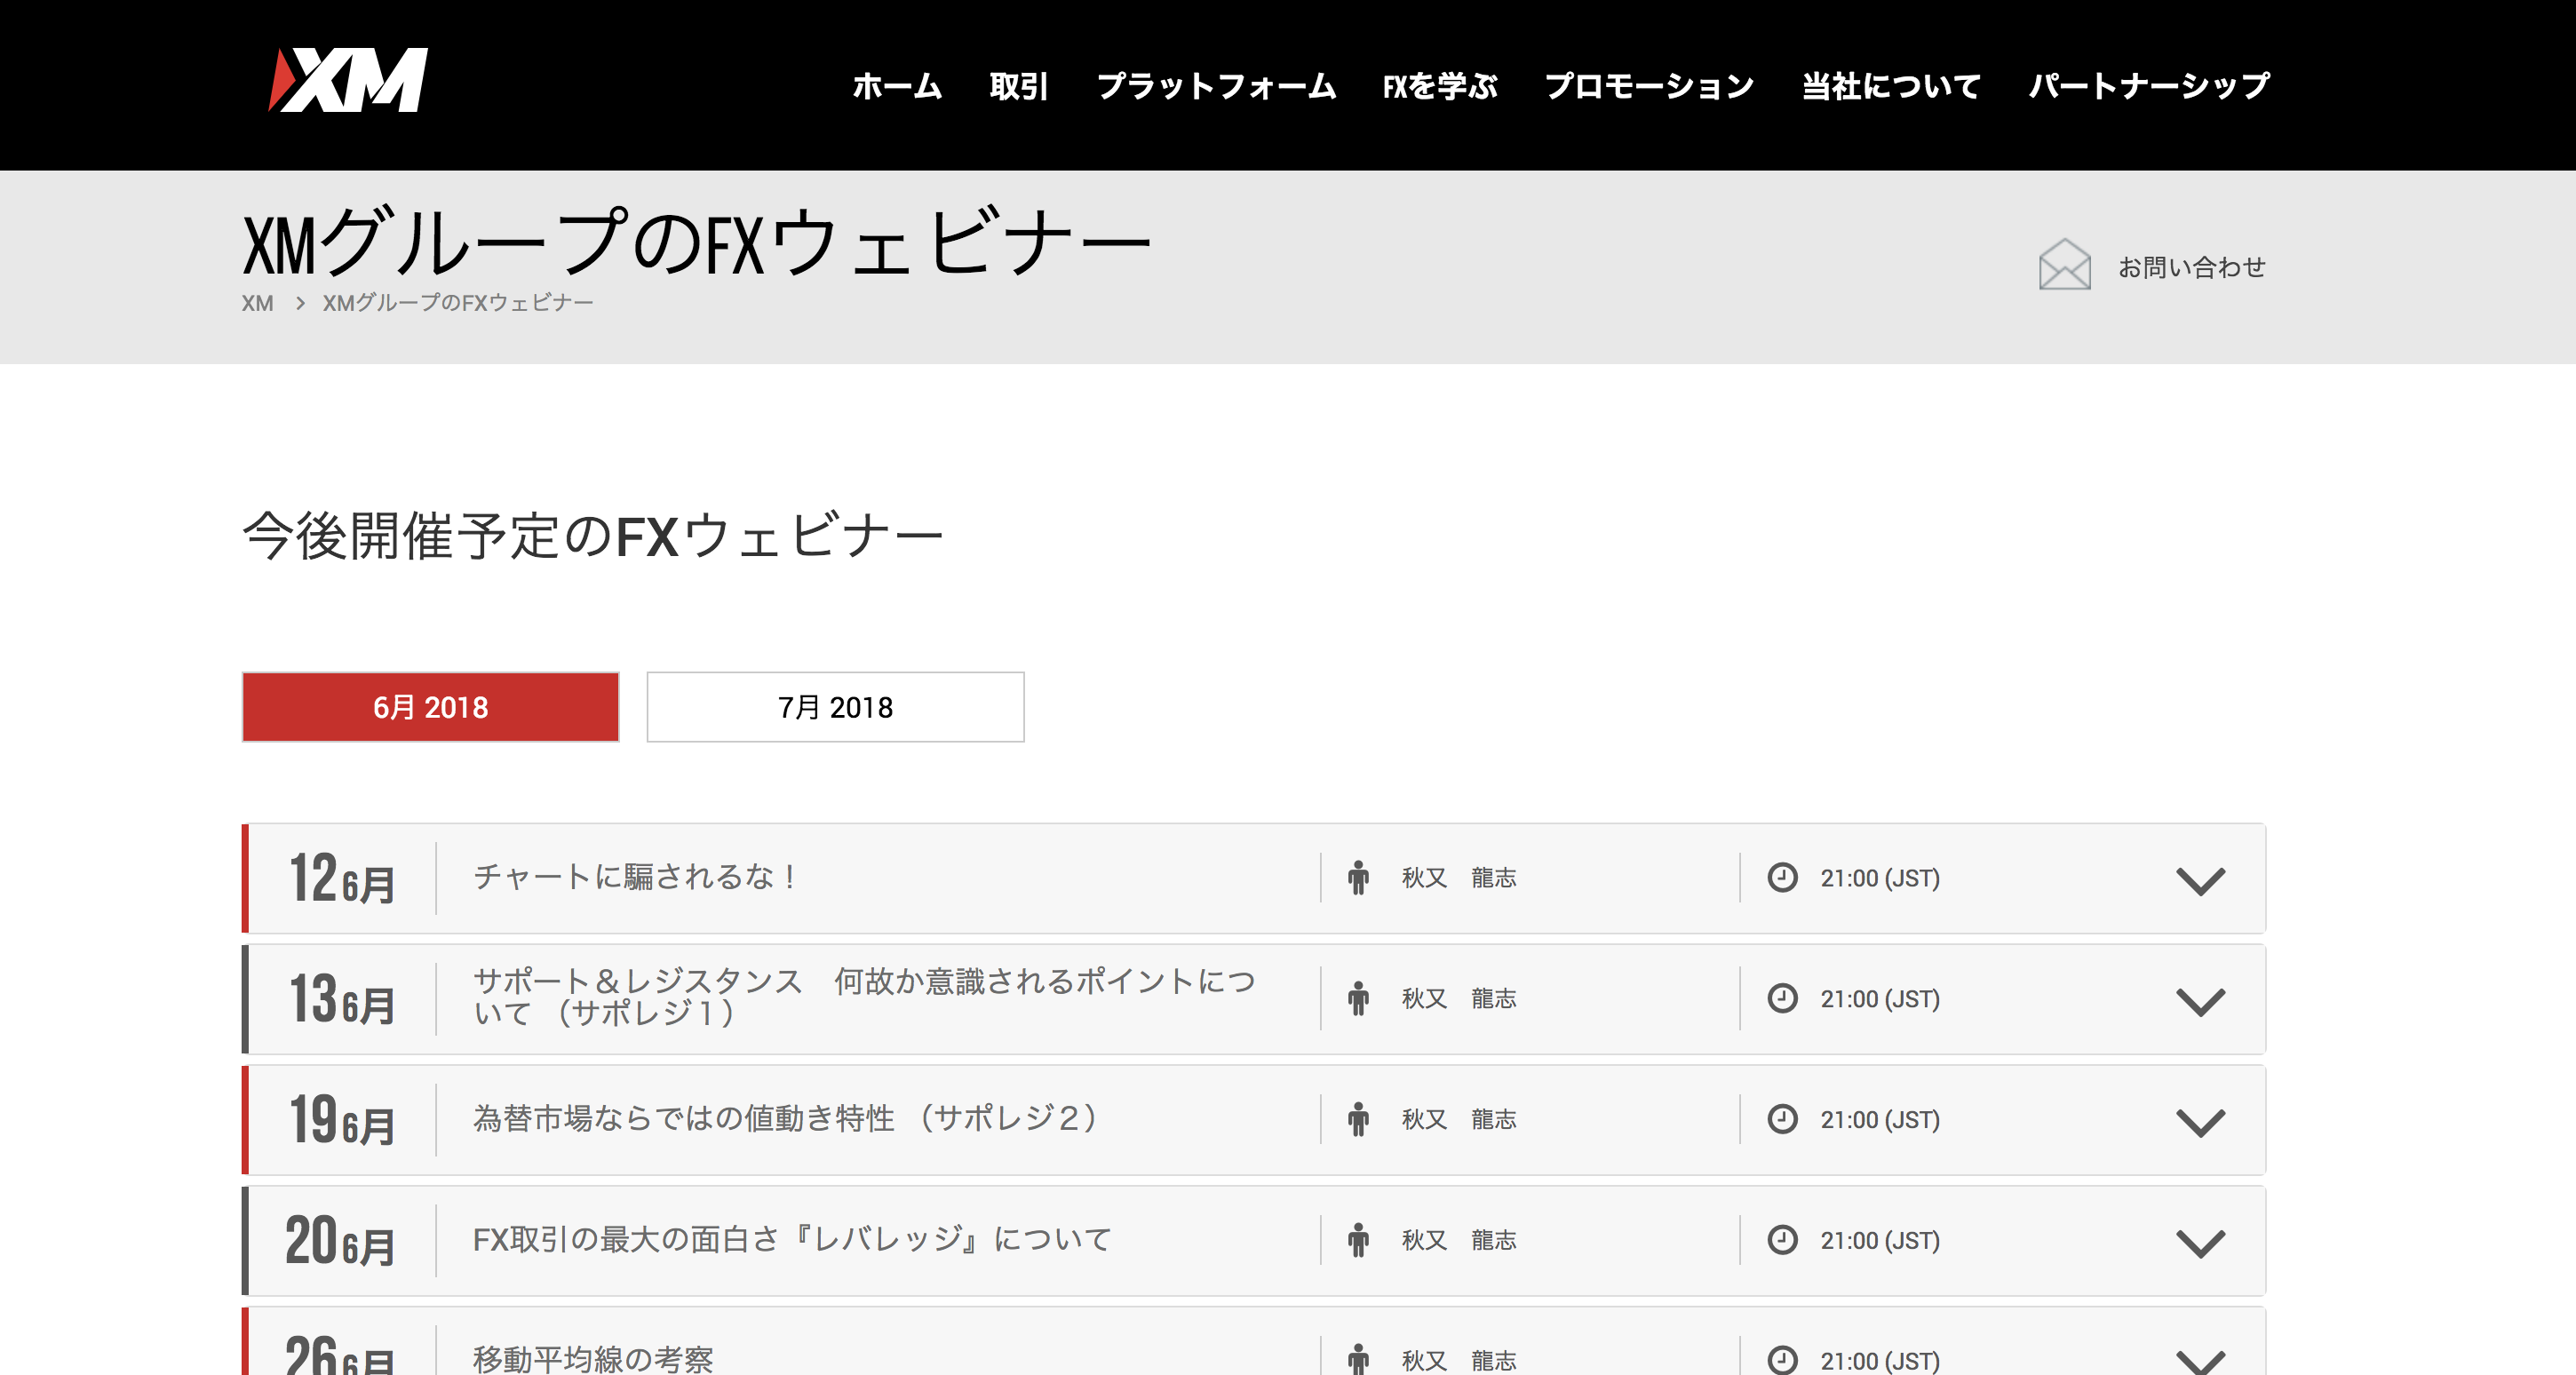
Task: Click the XM breadcrumb link
Action: point(257,303)
